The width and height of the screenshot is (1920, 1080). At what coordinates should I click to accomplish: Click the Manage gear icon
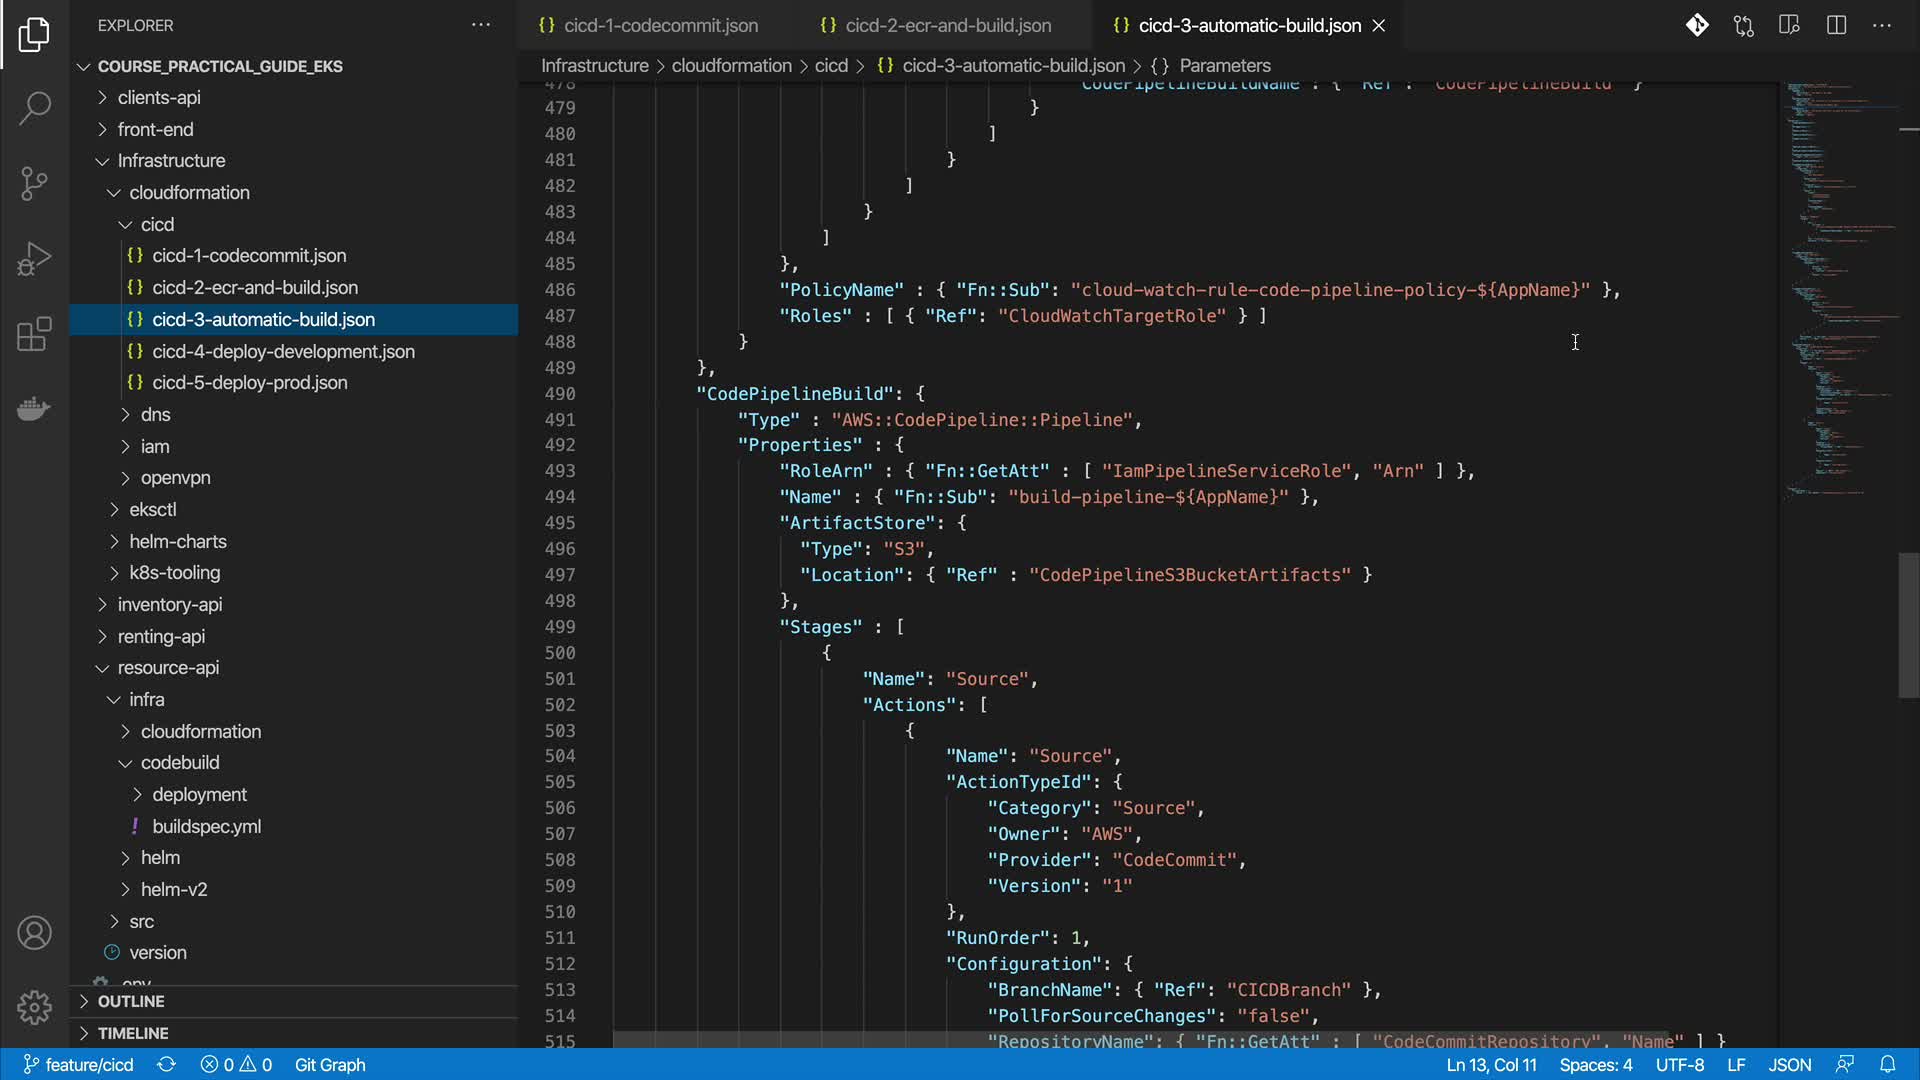[x=34, y=1007]
